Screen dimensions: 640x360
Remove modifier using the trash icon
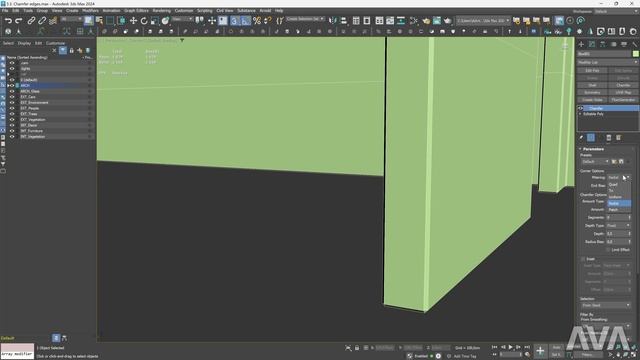609,138
